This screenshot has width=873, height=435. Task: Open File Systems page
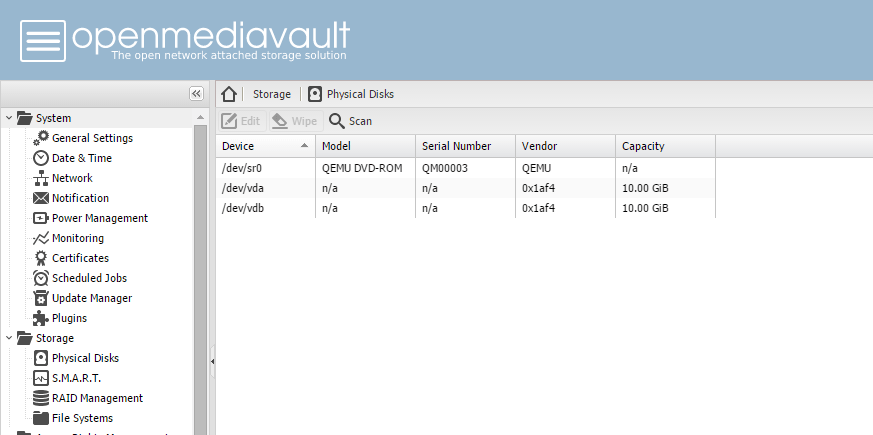pyautogui.click(x=82, y=418)
